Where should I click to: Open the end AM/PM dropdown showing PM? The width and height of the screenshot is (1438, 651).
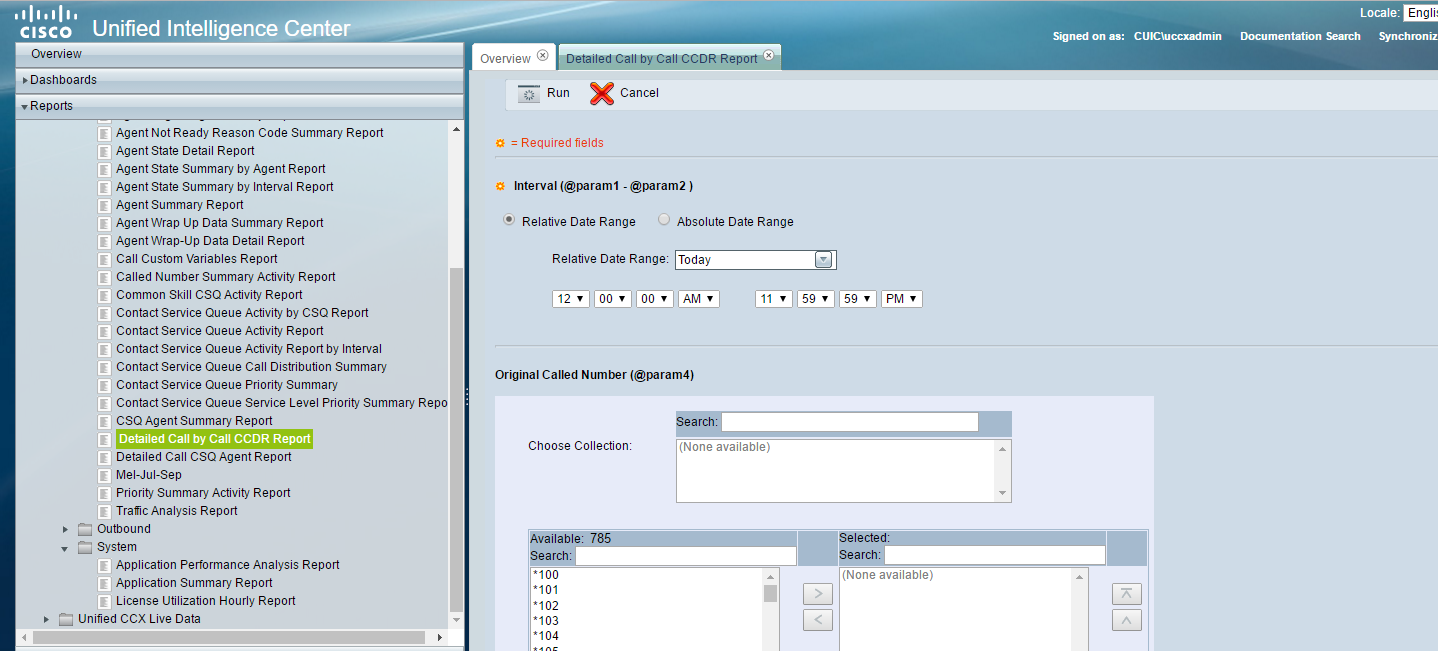901,299
